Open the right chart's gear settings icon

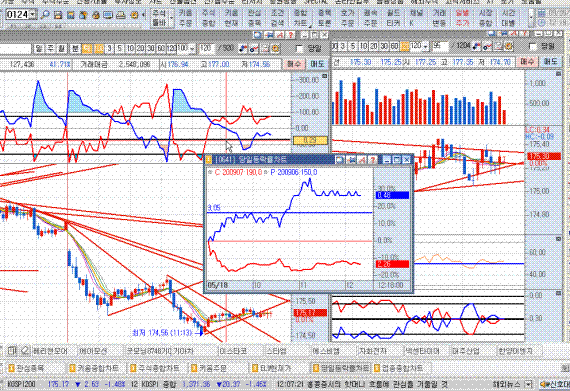pos(509,47)
